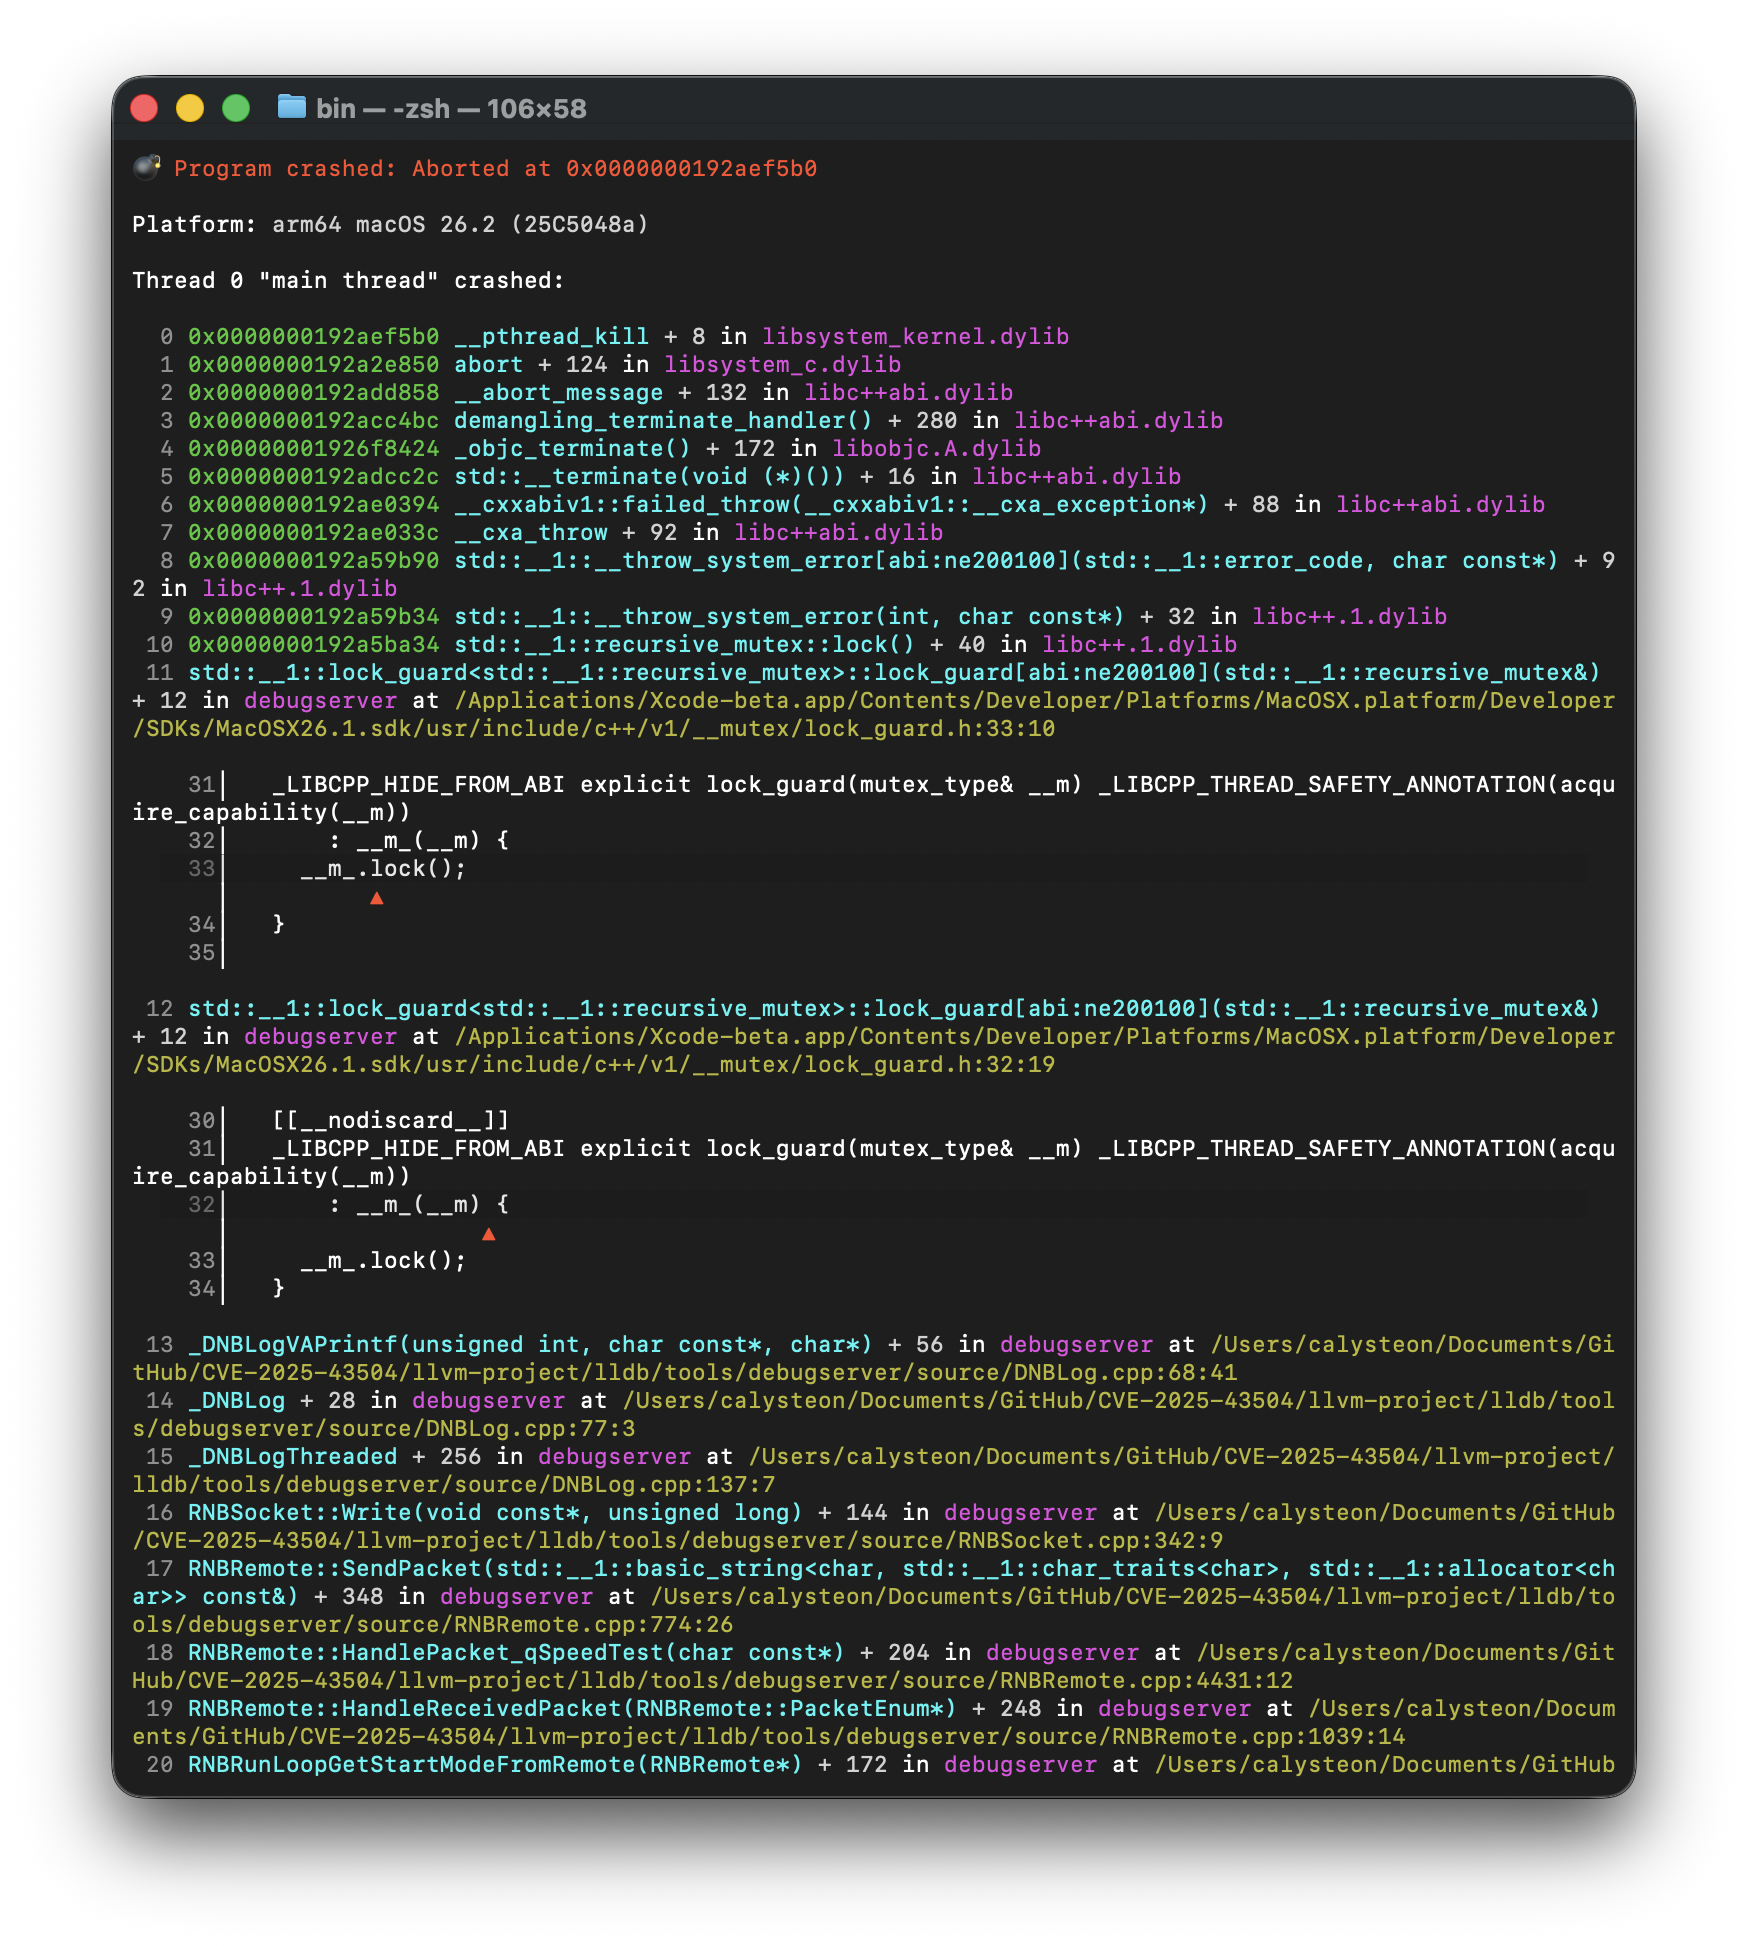Viewport: 1748px width, 1946px height.
Task: Click the window title bin — -zsh — 106×58
Action: point(451,108)
